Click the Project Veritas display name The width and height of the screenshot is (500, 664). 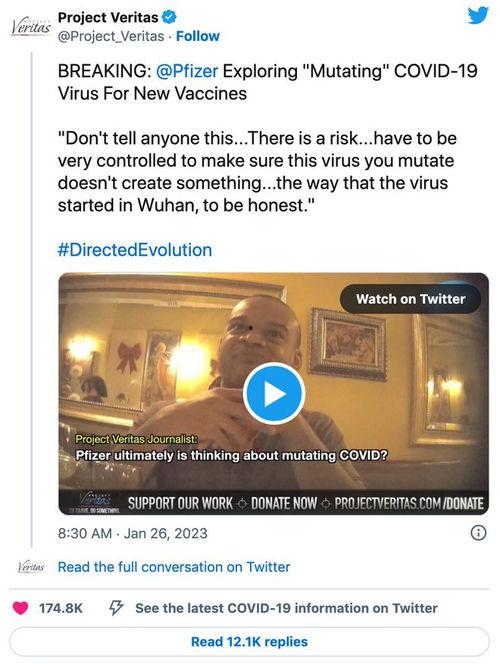click(x=108, y=17)
